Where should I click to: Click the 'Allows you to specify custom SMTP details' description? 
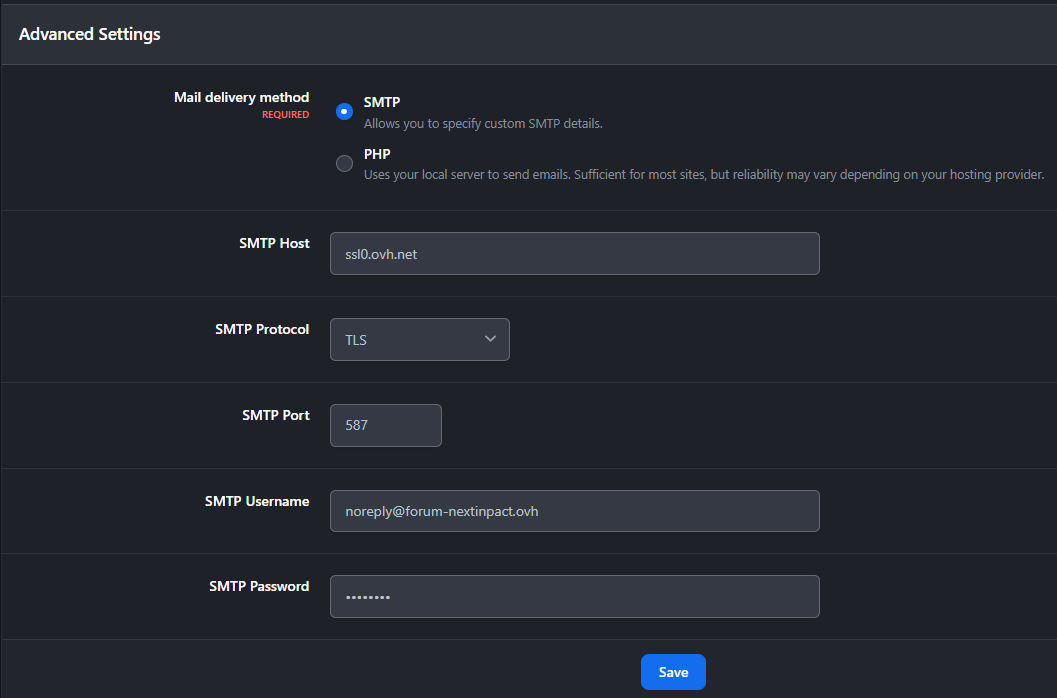(x=483, y=123)
